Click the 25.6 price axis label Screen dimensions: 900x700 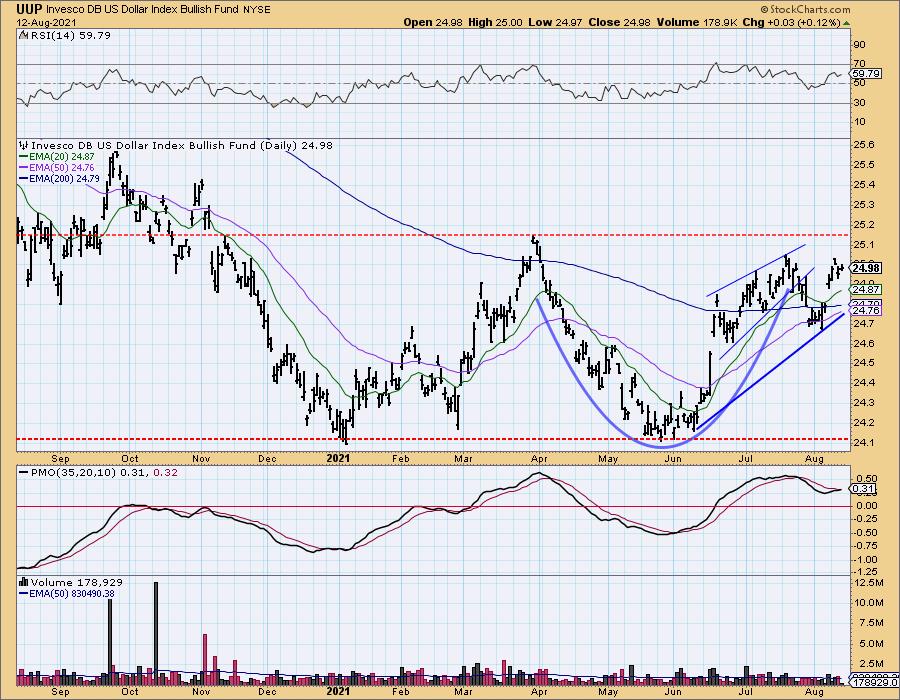click(x=864, y=145)
